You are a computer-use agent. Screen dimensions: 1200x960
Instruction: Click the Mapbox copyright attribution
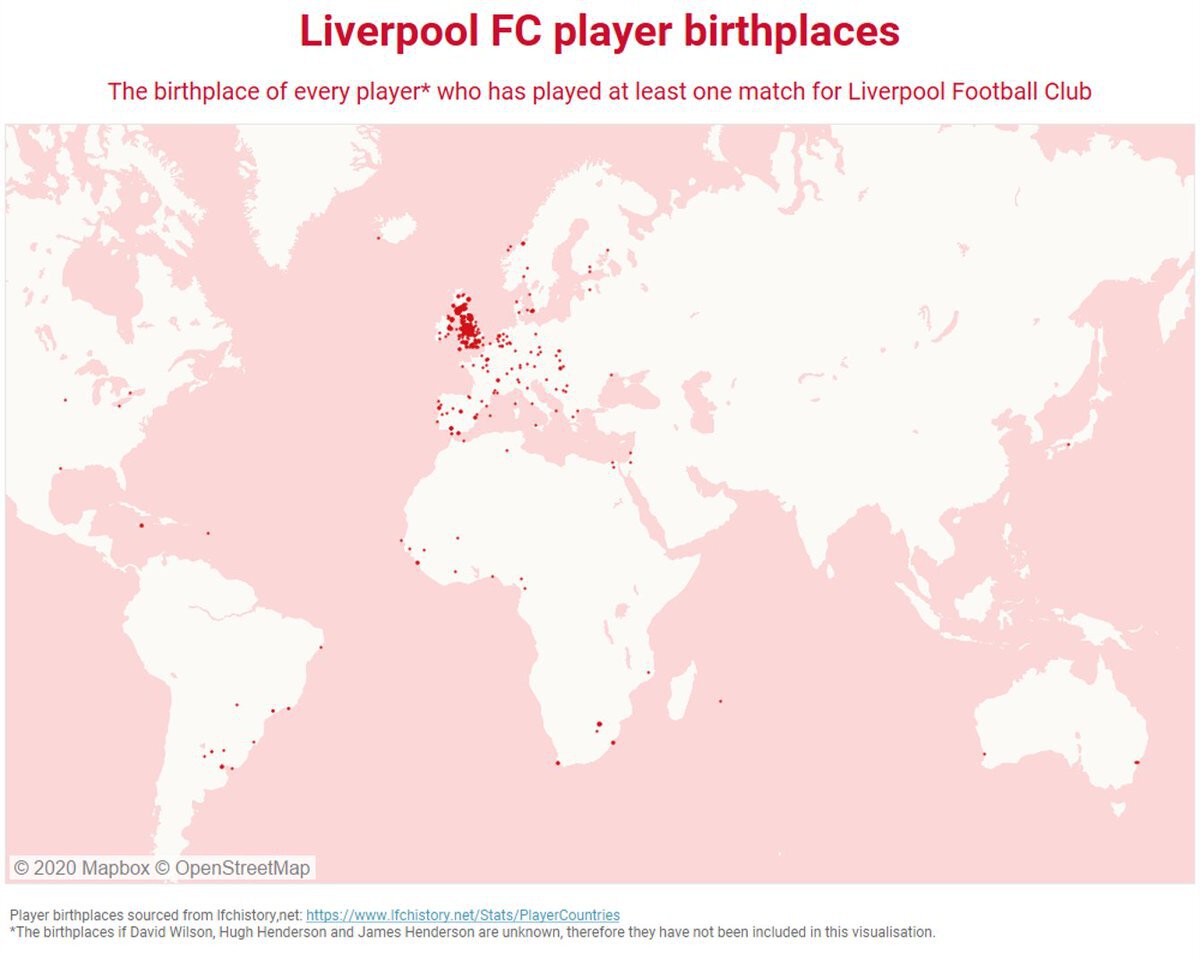tap(80, 868)
